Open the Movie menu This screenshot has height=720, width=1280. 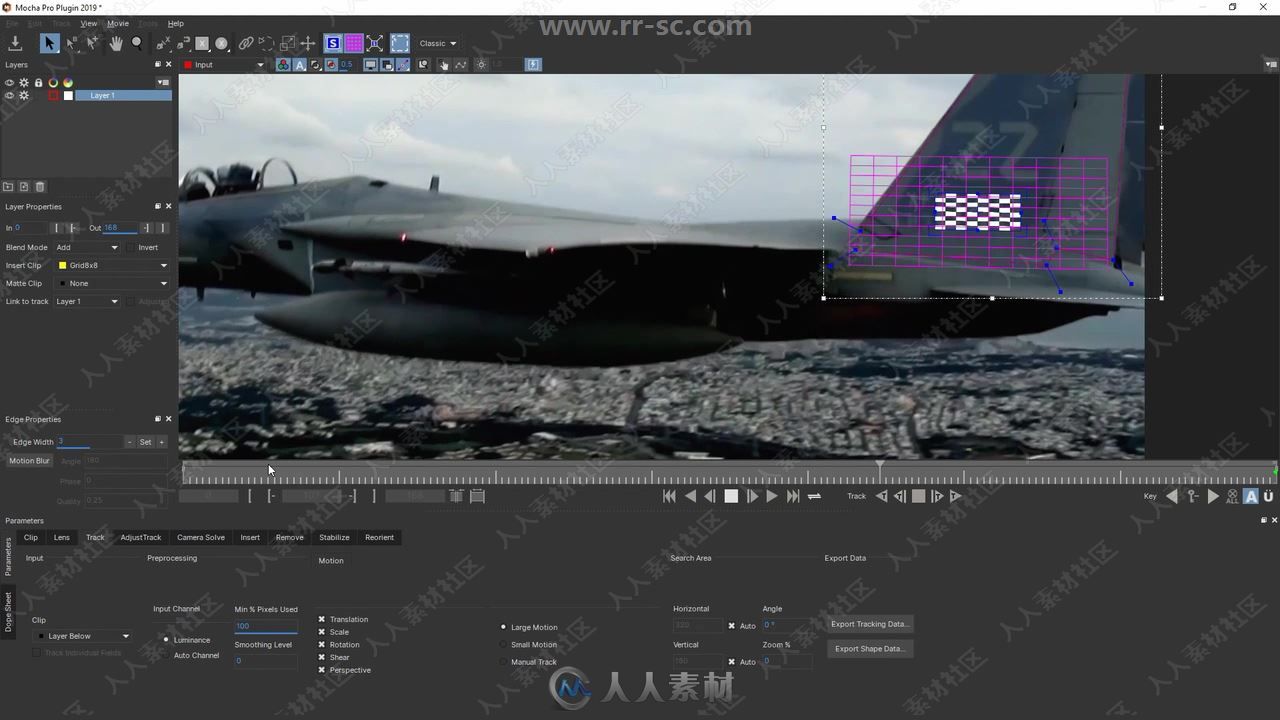pyautogui.click(x=118, y=23)
